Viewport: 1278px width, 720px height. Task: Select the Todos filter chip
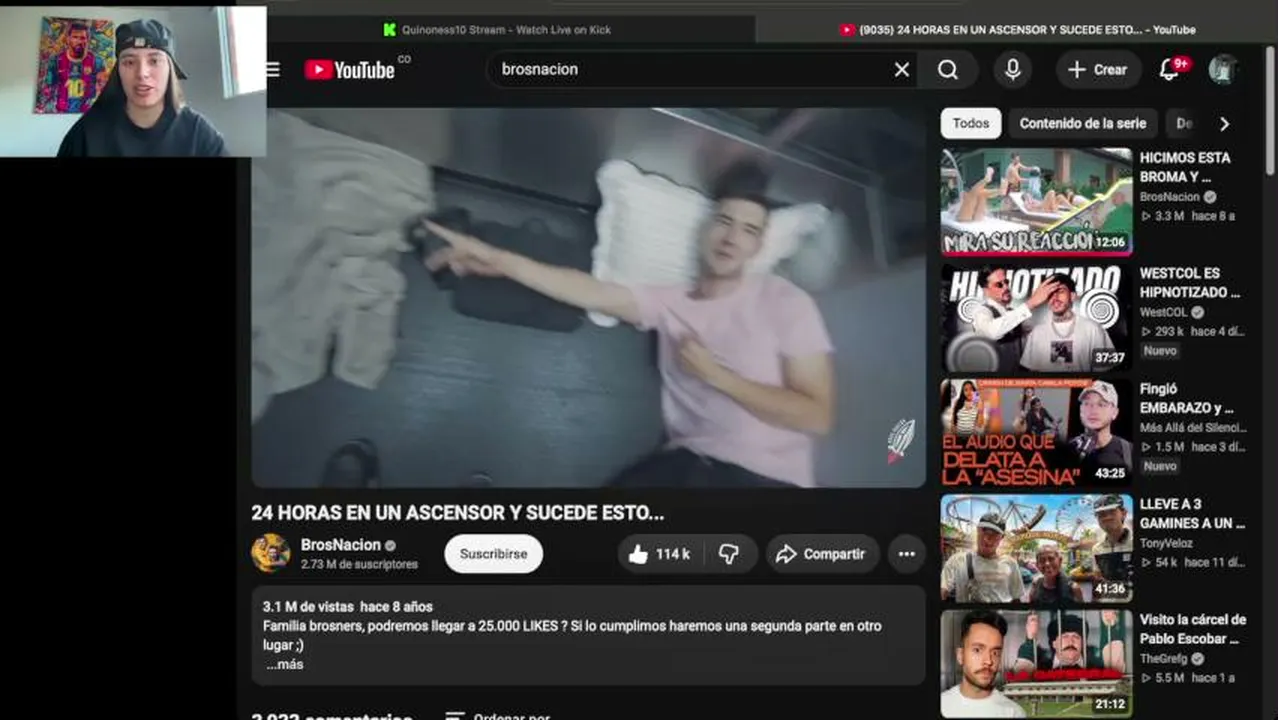click(x=971, y=123)
